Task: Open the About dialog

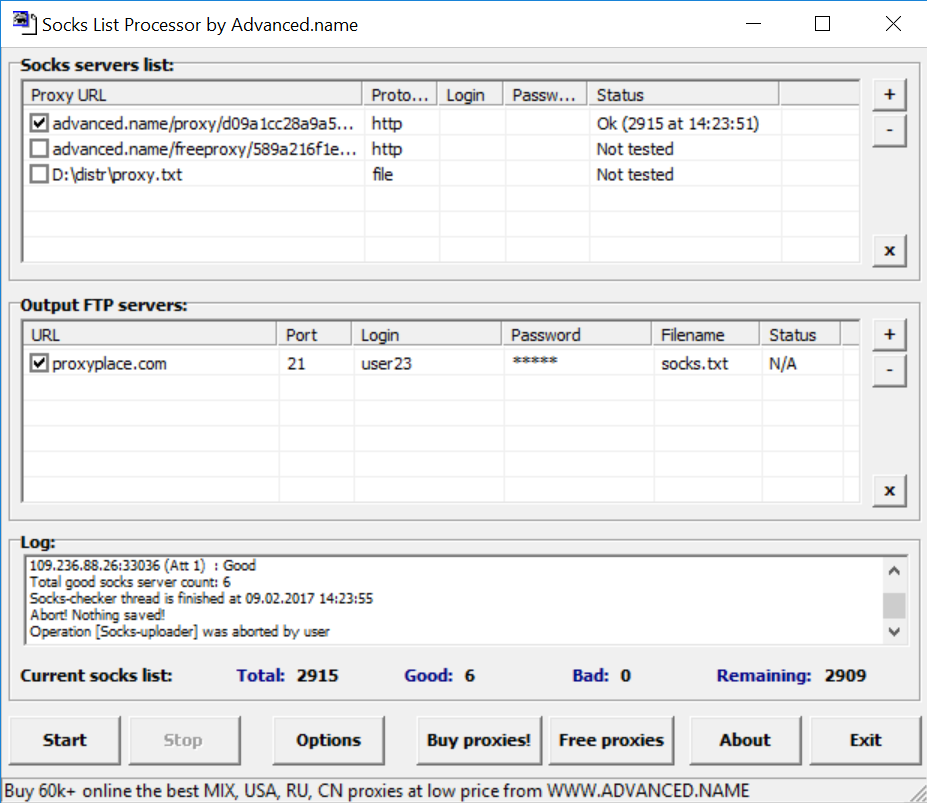Action: [745, 740]
